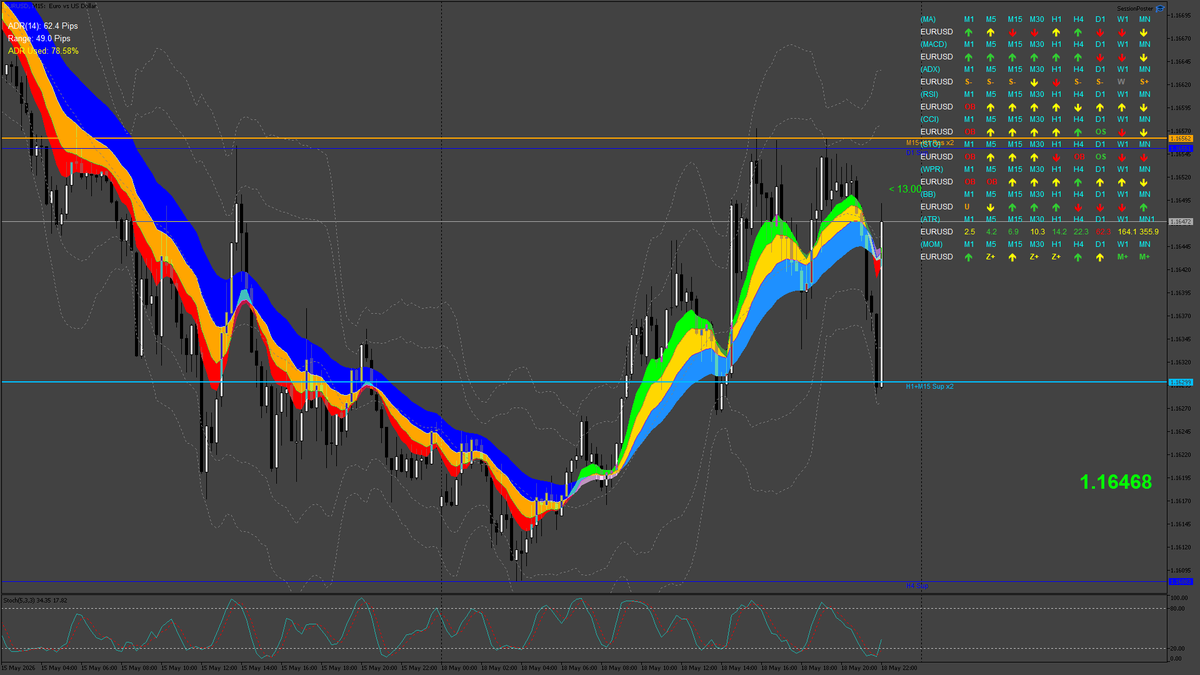Viewport: 1200px width, 675px height.
Task: Click the large green 1.16468 price display
Action: [1115, 482]
